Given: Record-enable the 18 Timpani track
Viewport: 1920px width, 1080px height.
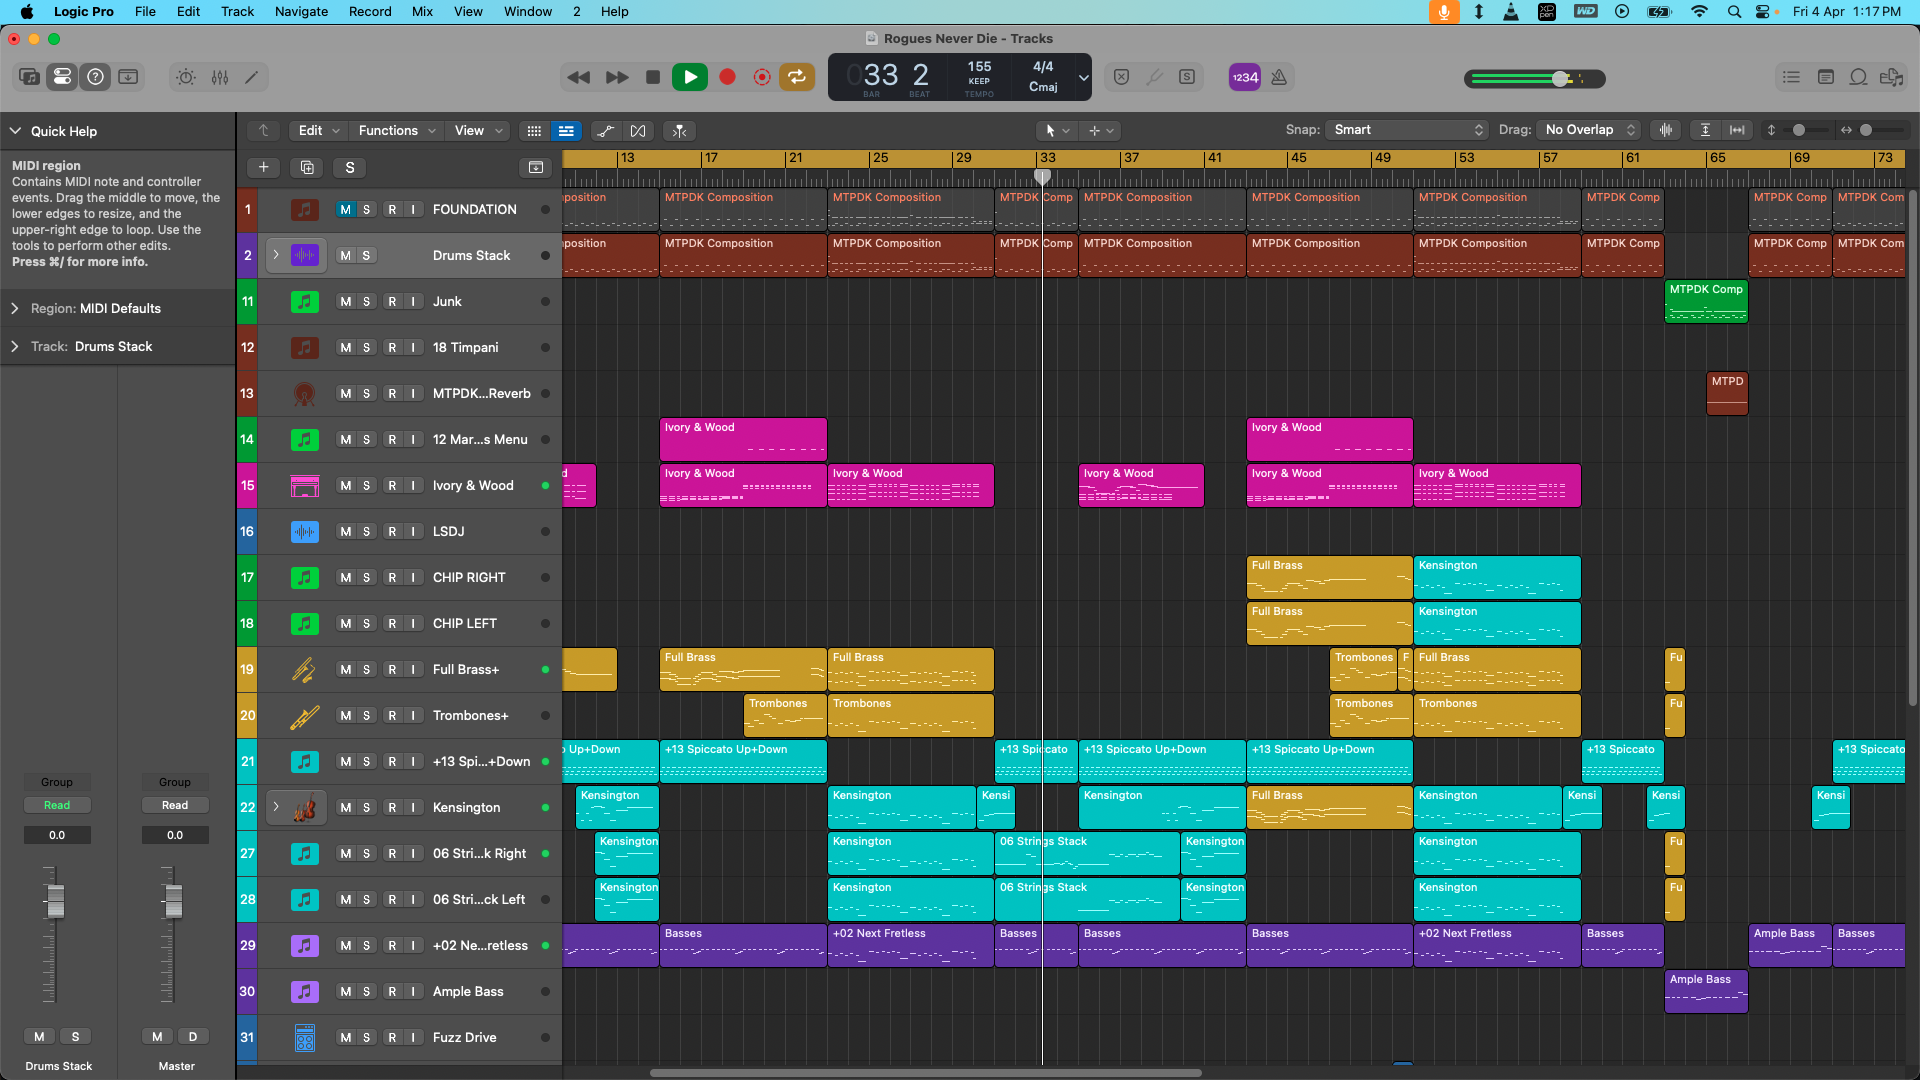Looking at the screenshot, I should [392, 348].
